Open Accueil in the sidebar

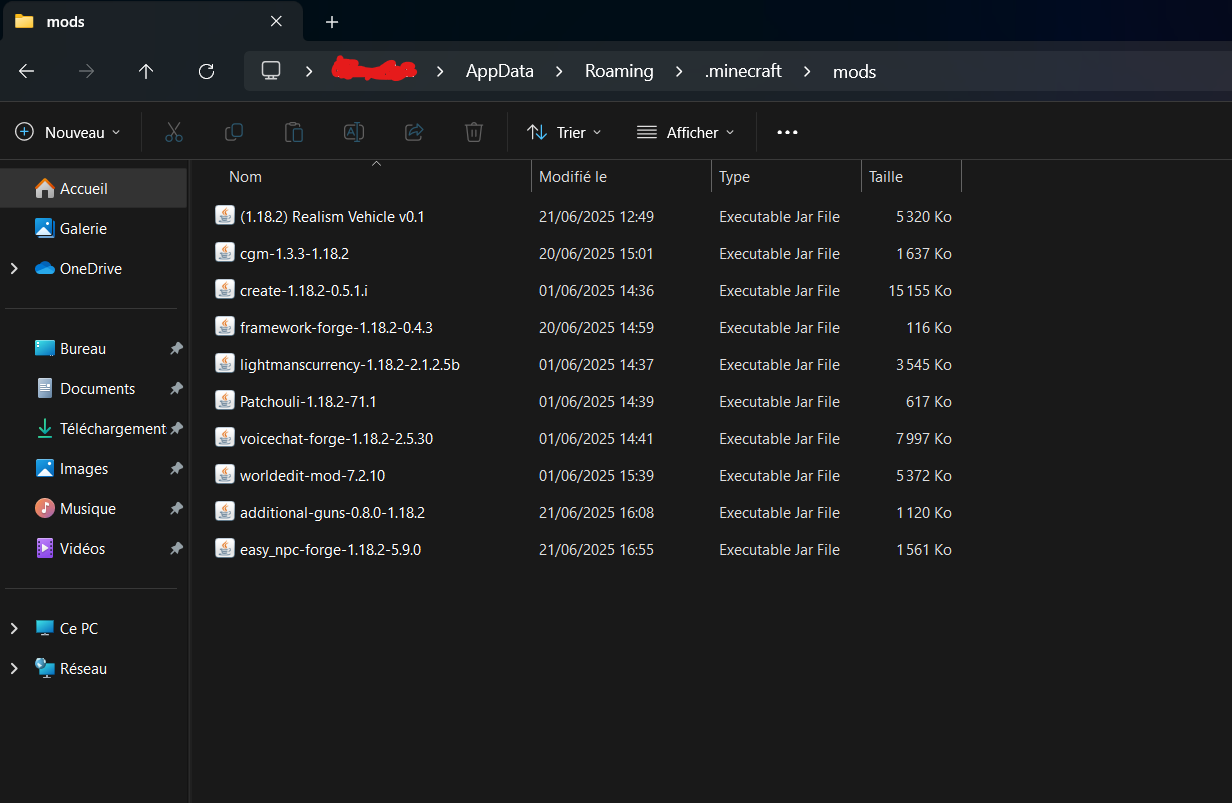pyautogui.click(x=94, y=188)
